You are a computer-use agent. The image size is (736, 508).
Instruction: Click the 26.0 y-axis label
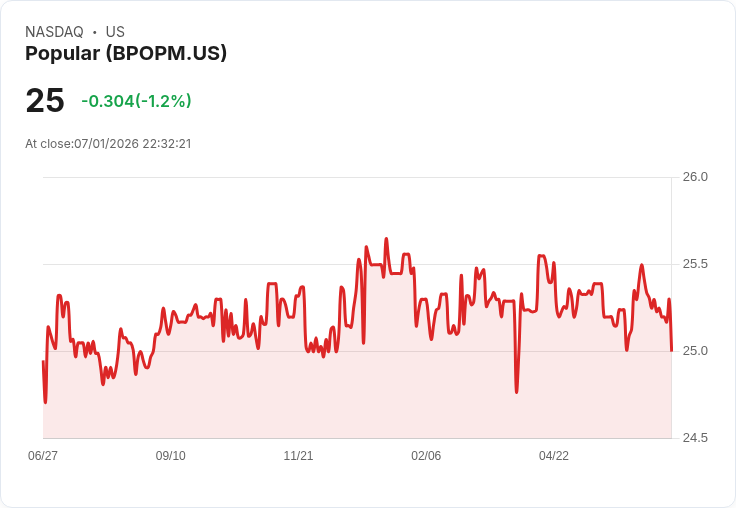pos(695,177)
